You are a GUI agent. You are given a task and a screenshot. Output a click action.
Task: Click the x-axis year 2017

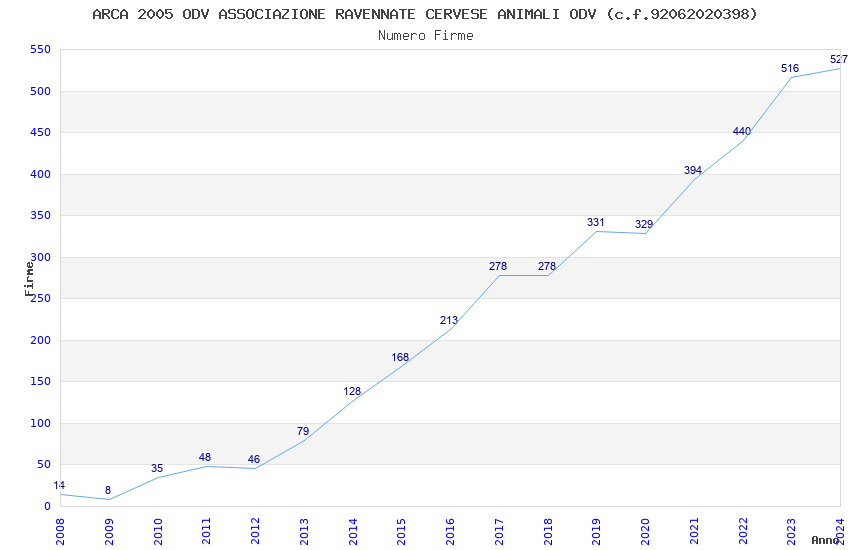point(499,531)
